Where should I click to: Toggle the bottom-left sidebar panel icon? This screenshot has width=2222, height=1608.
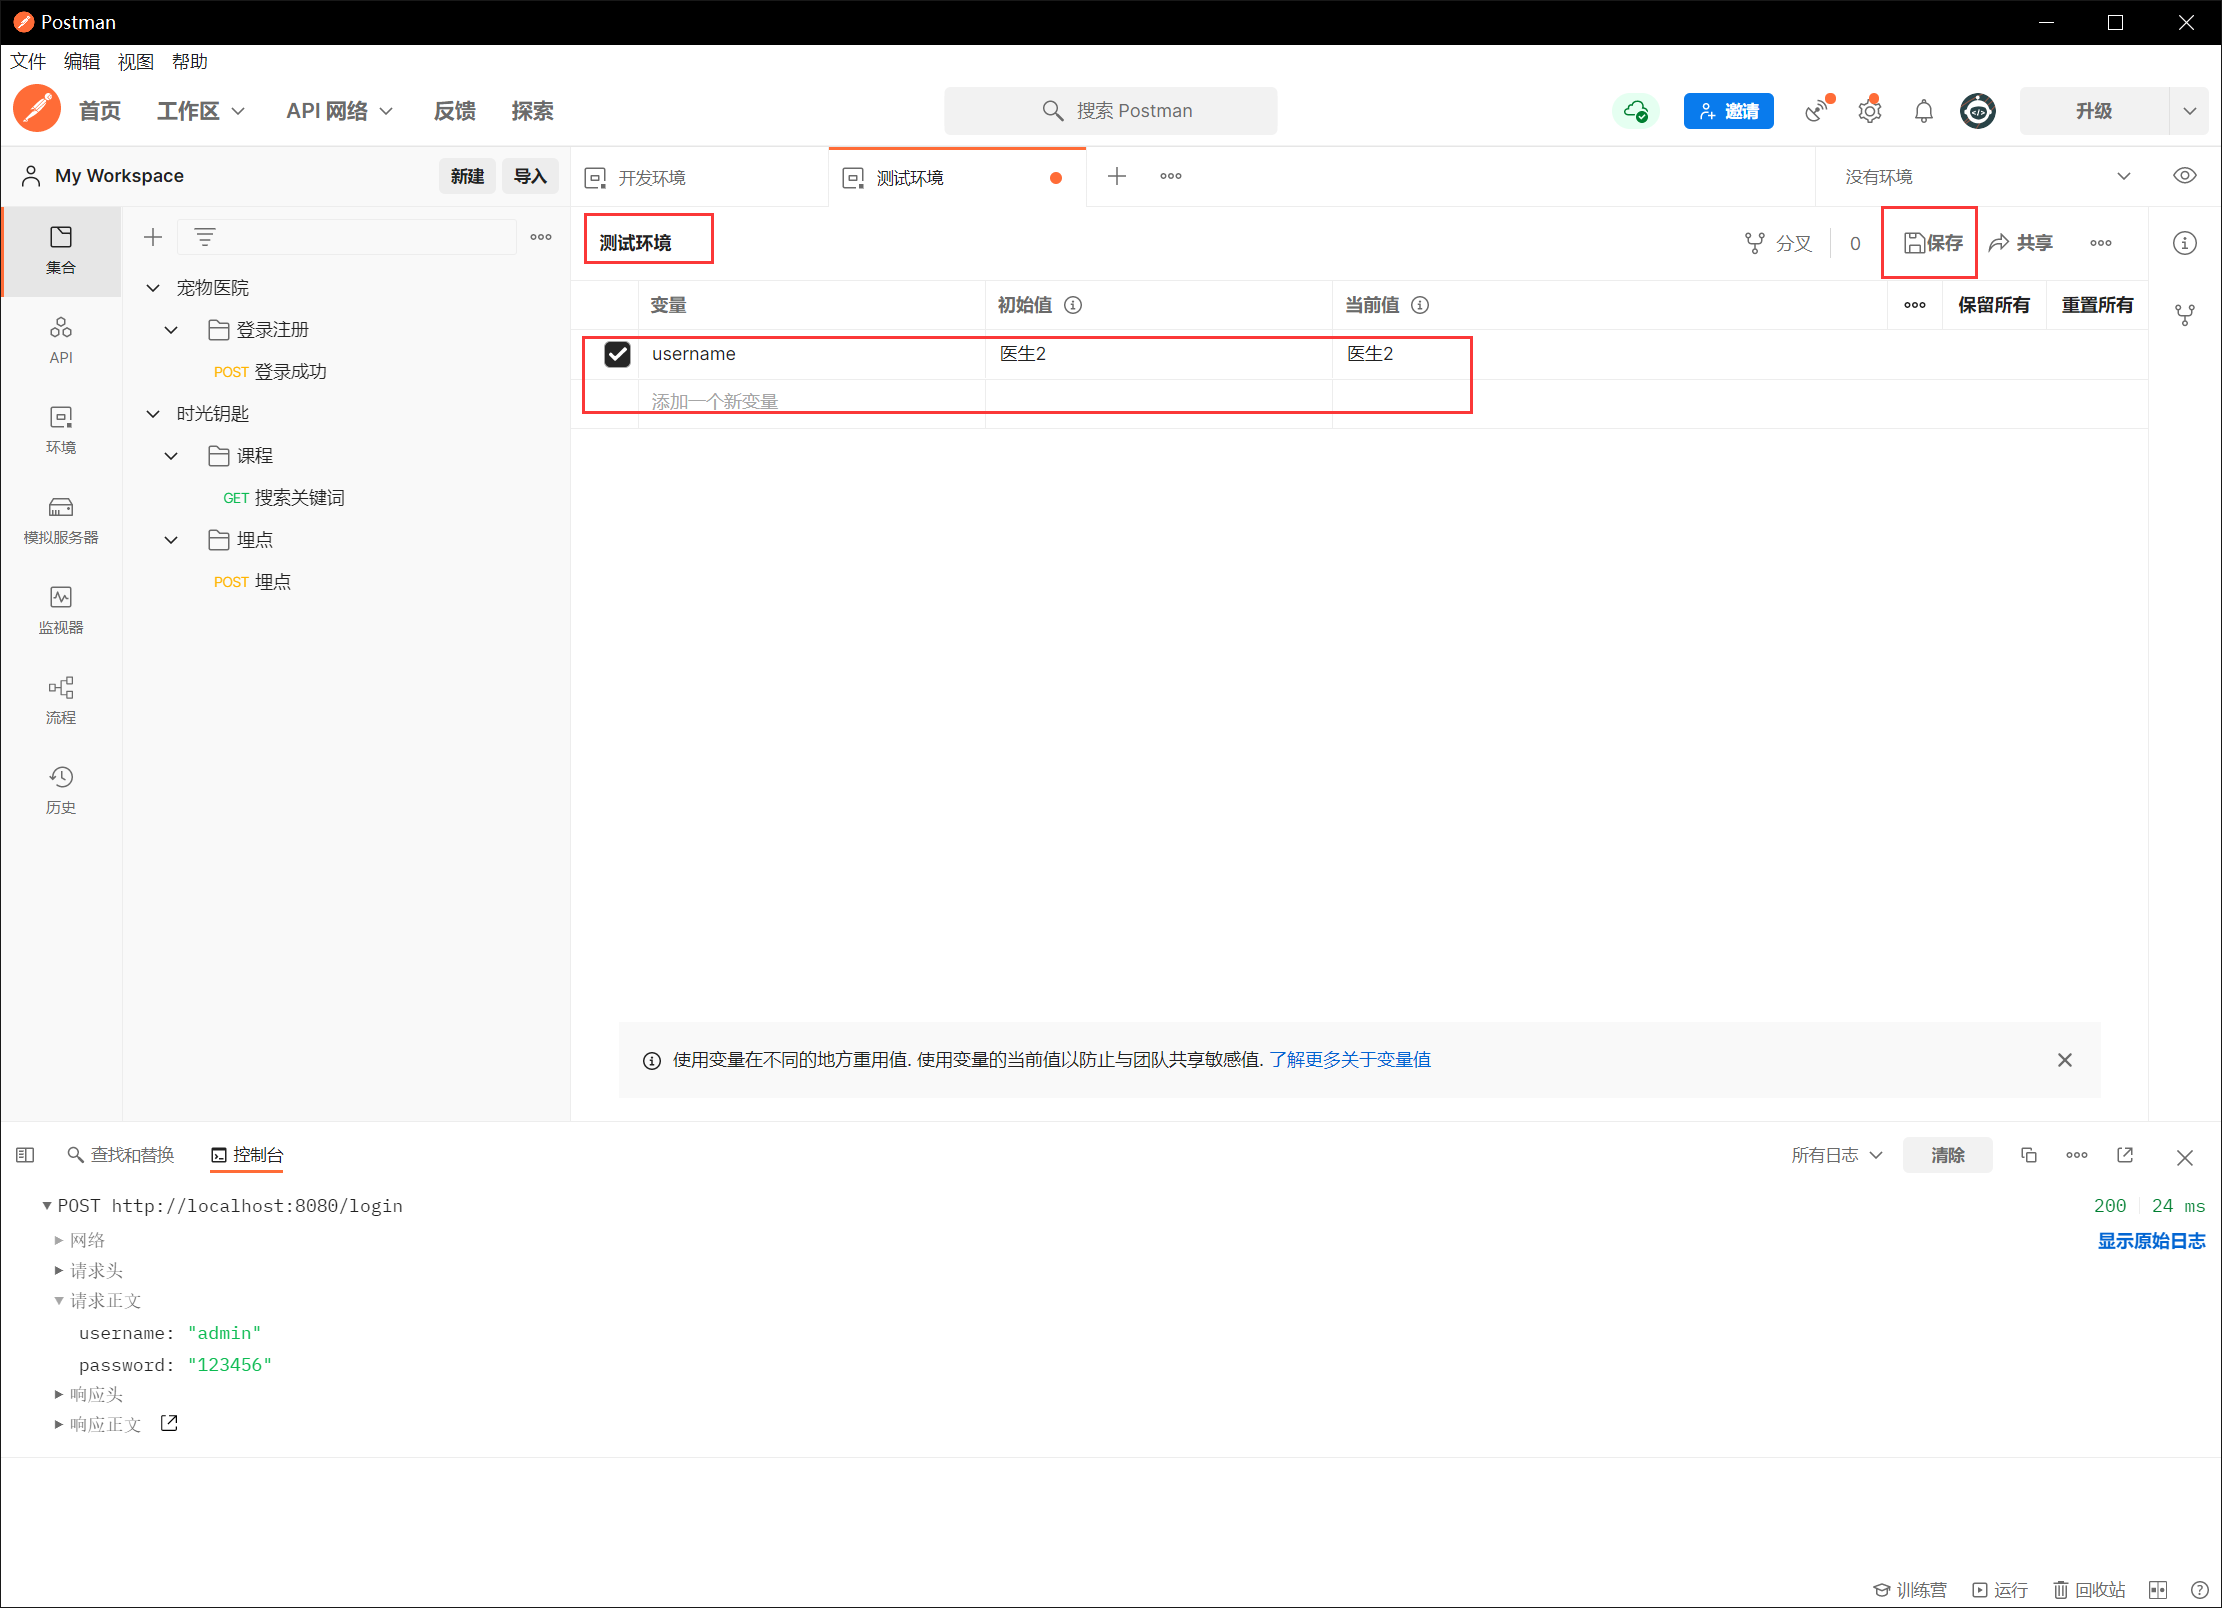pyautogui.click(x=26, y=1155)
